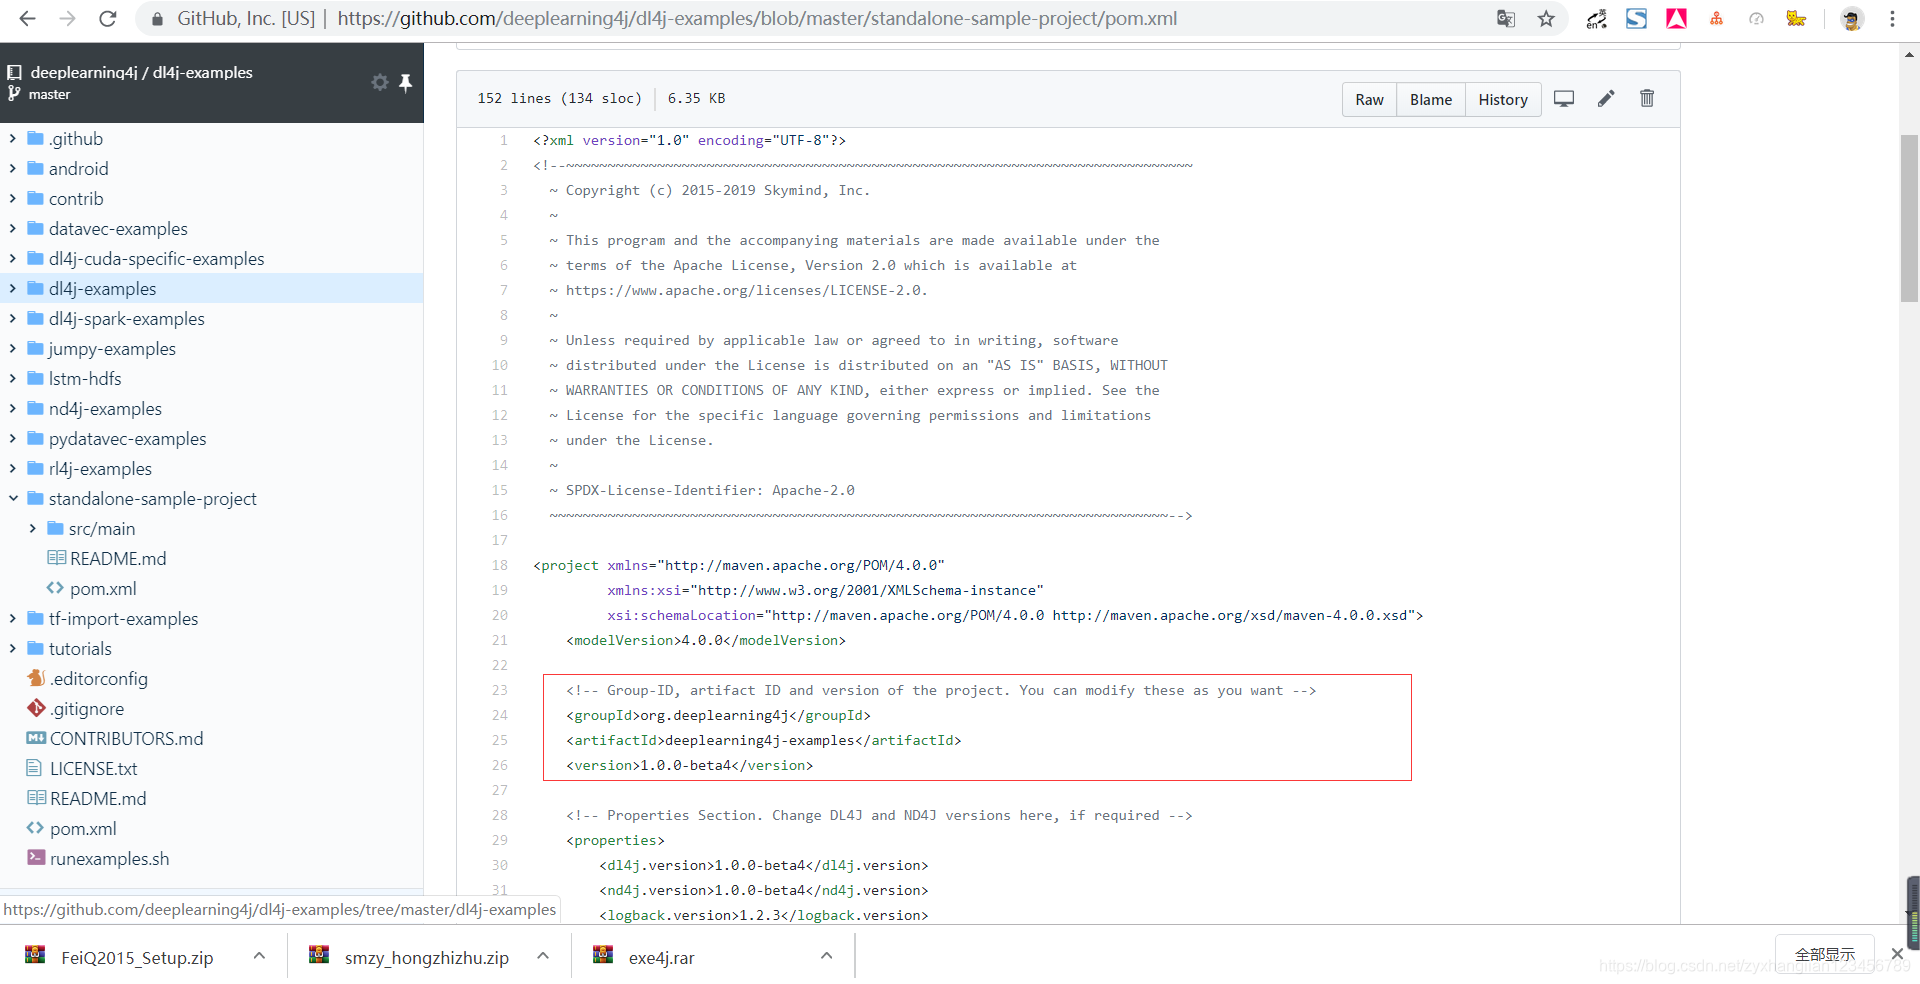Screen dimensions: 1920x984
Task: Delete this file with trash icon
Action: coord(1647,98)
